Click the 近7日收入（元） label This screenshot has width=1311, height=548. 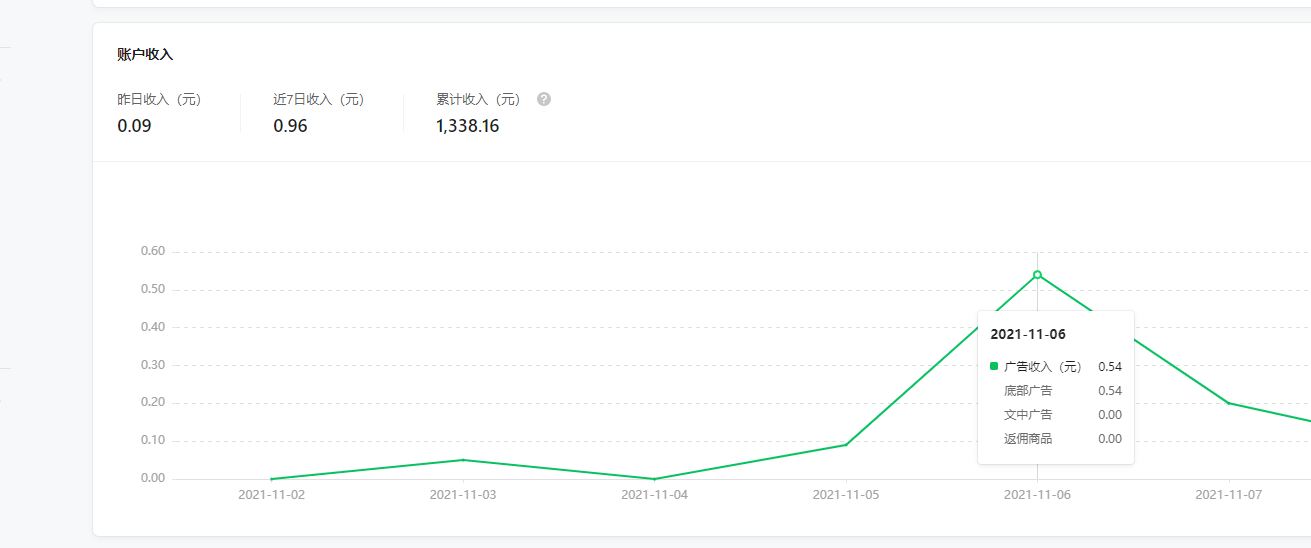pyautogui.click(x=318, y=100)
